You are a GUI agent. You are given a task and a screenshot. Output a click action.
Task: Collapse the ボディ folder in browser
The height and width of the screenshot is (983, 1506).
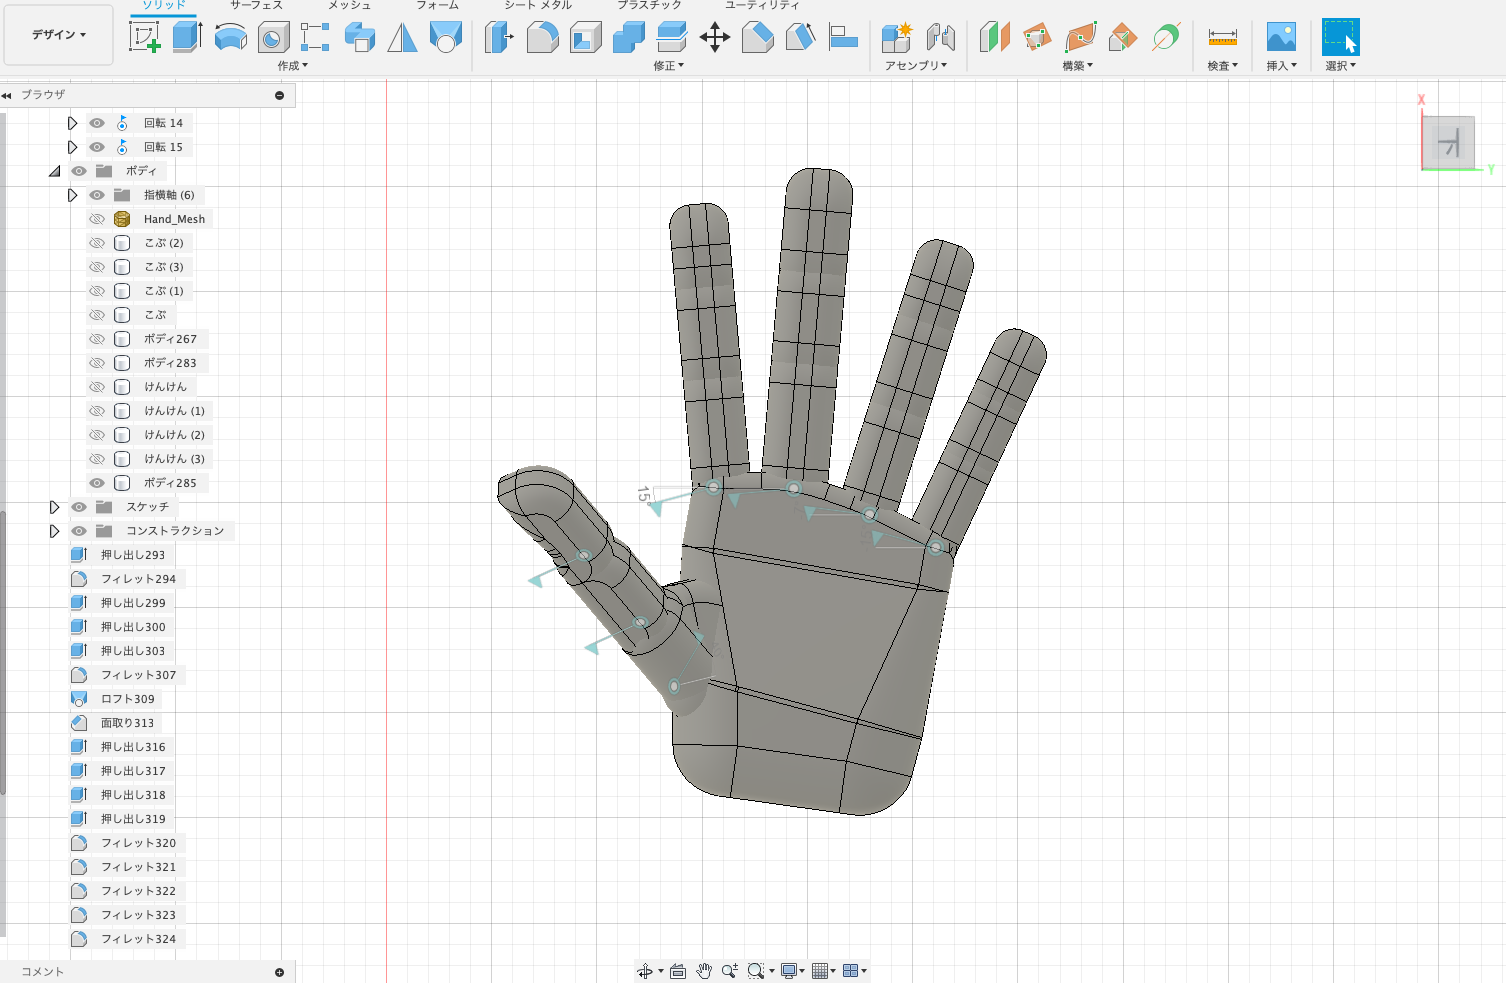tap(54, 171)
